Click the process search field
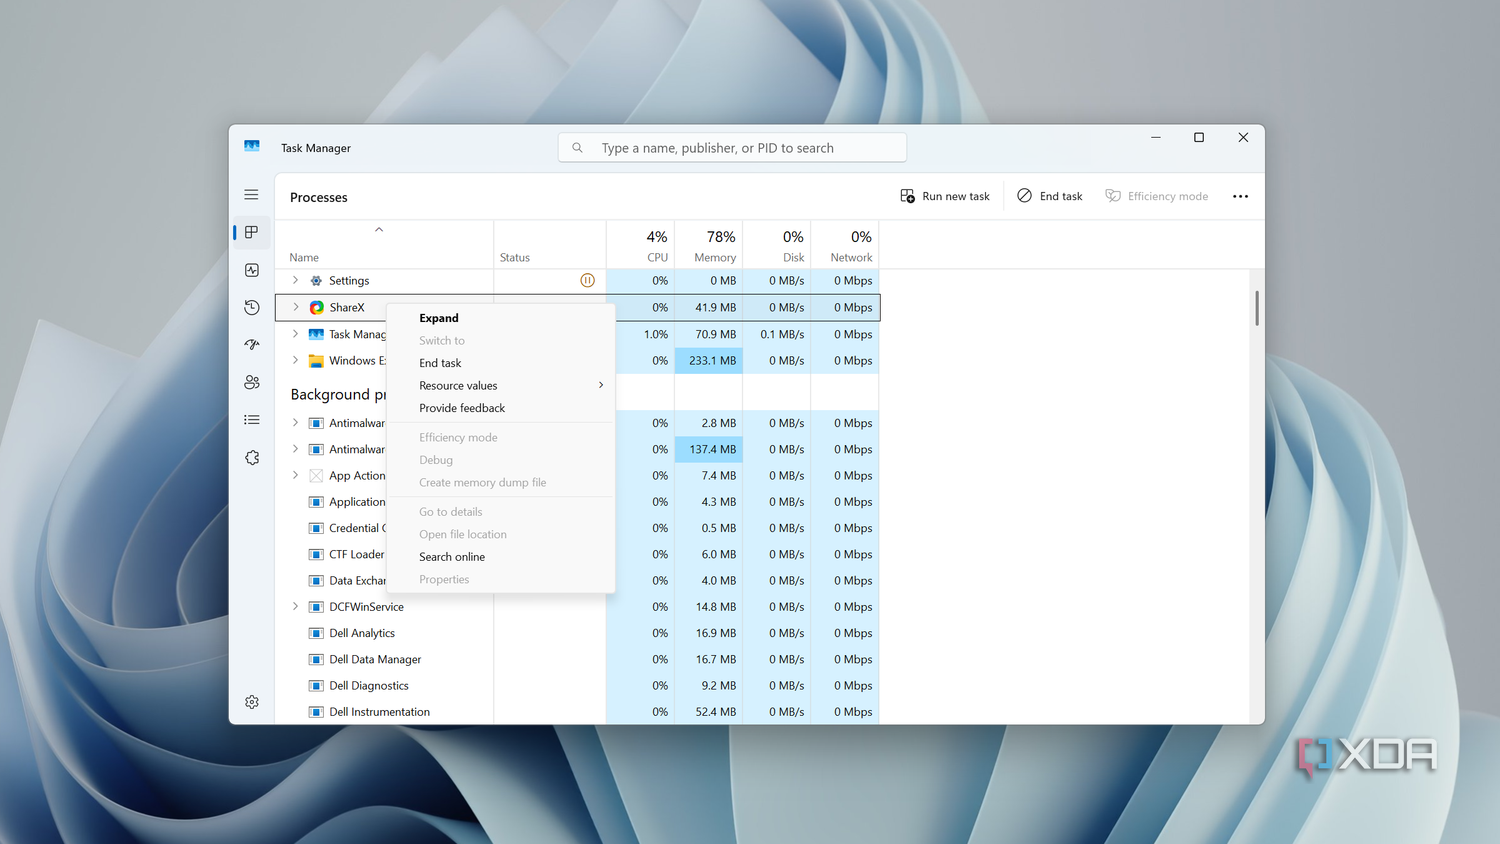Image resolution: width=1500 pixels, height=844 pixels. pos(732,148)
